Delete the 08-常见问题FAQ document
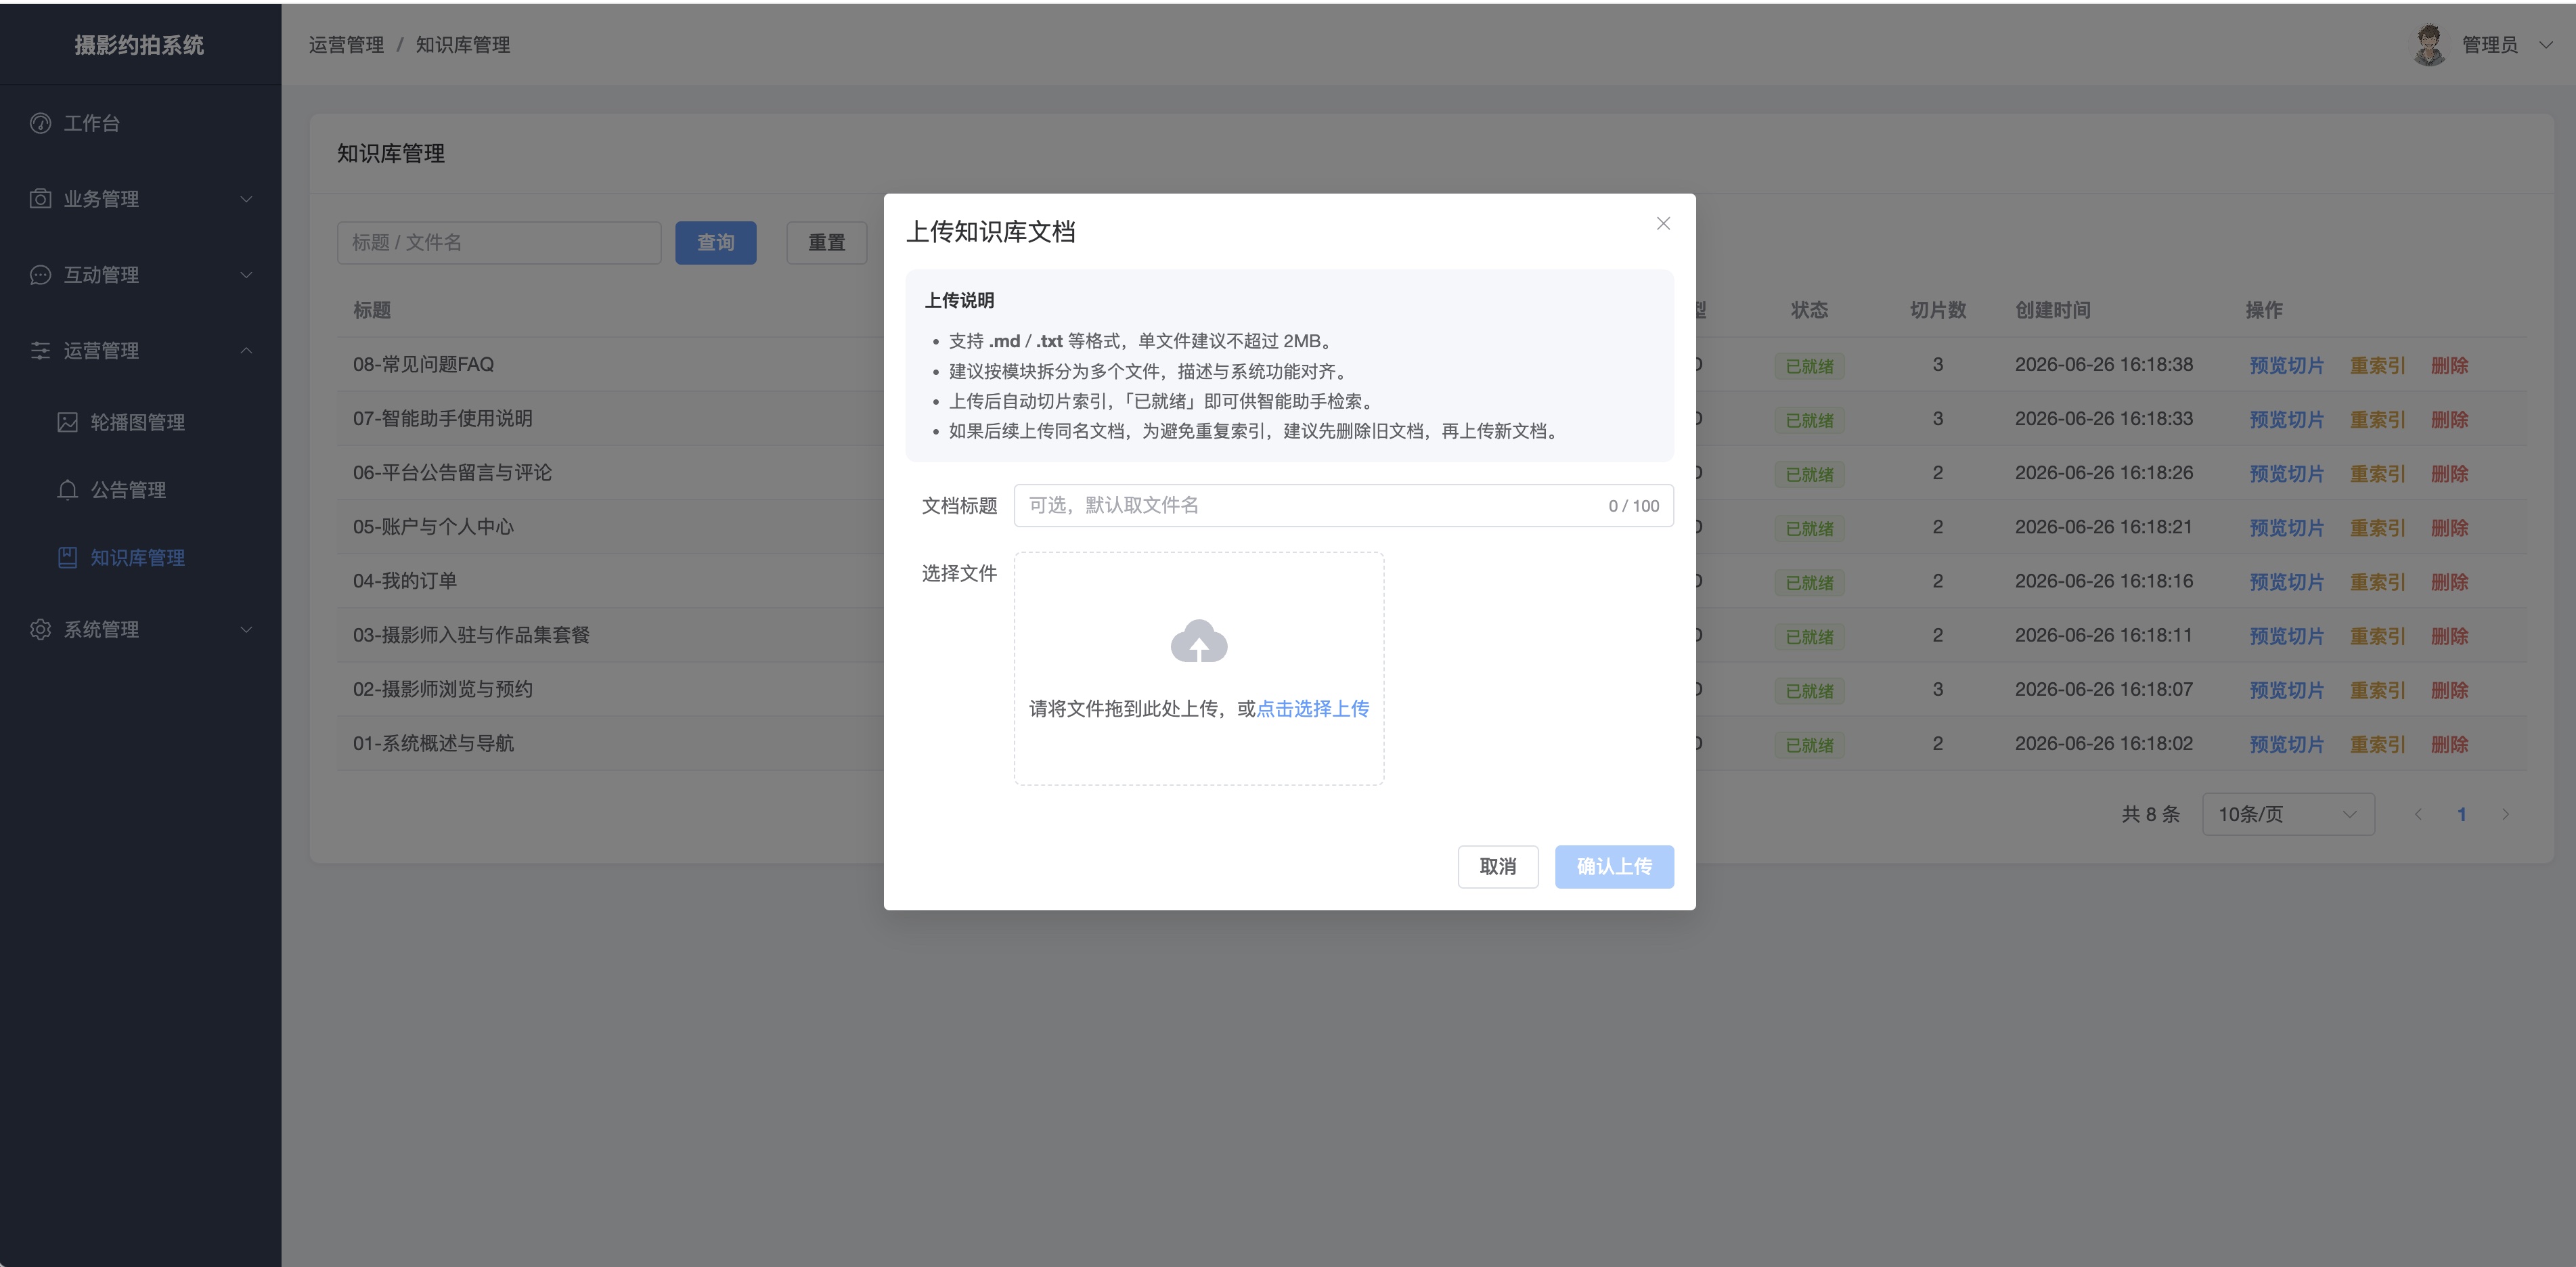 pos(2449,366)
